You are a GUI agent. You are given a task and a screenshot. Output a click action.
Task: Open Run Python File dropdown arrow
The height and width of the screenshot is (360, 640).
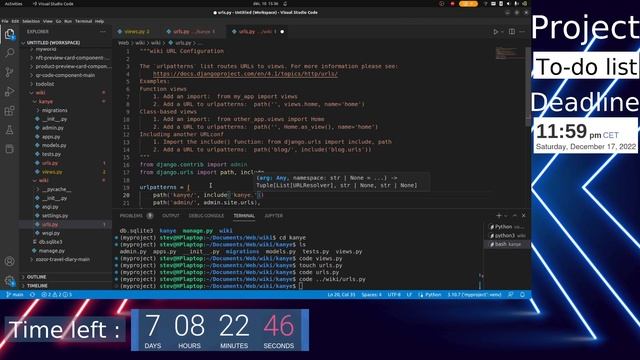click(502, 31)
